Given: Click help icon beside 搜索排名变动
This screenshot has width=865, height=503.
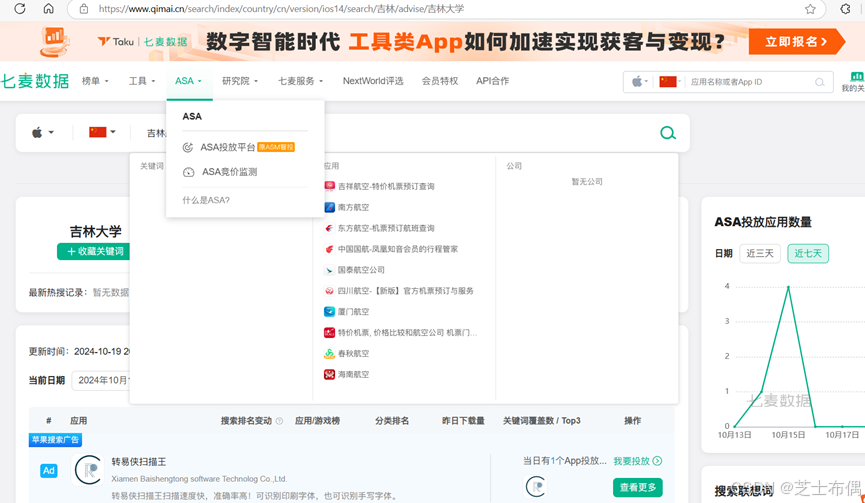Looking at the screenshot, I should point(279,421).
